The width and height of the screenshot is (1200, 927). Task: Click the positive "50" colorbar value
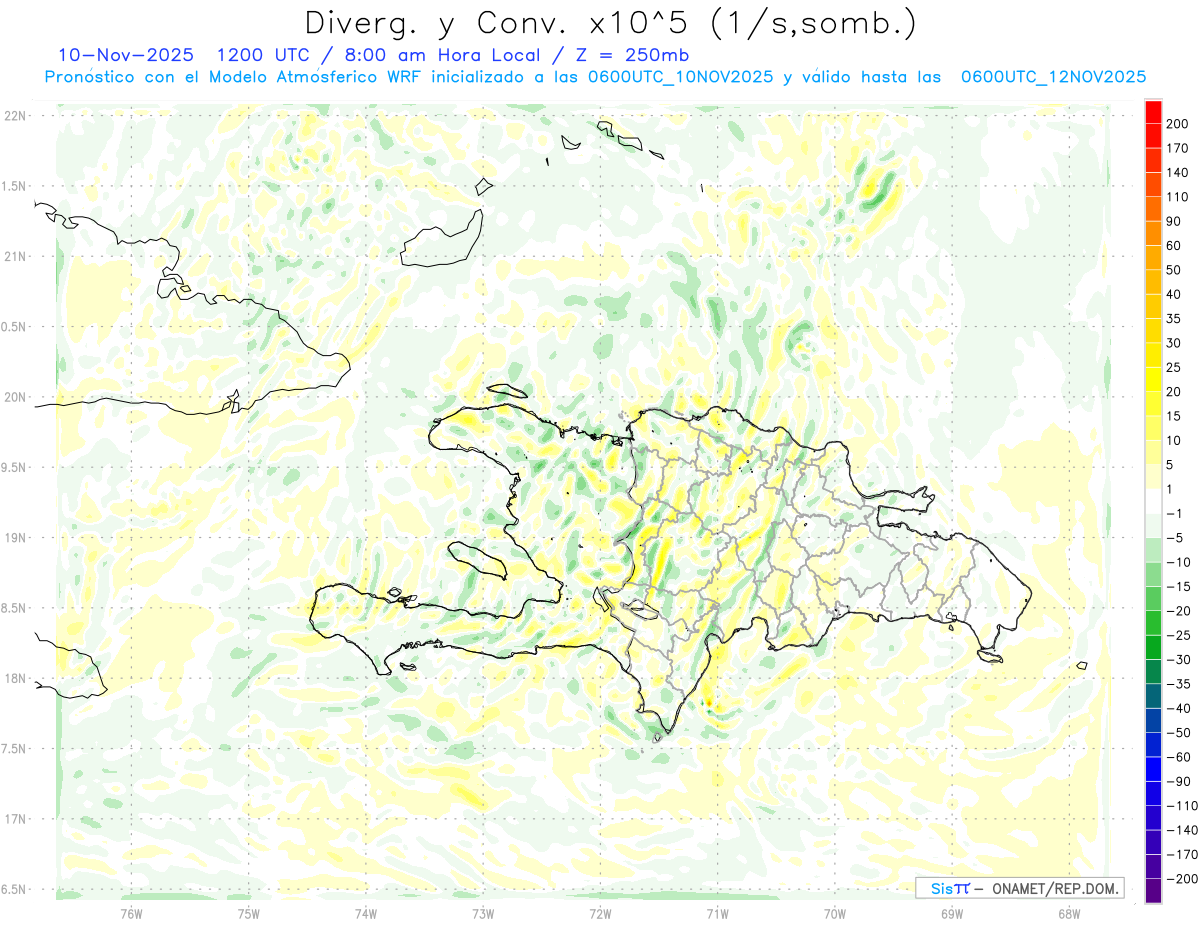[x=1175, y=270]
